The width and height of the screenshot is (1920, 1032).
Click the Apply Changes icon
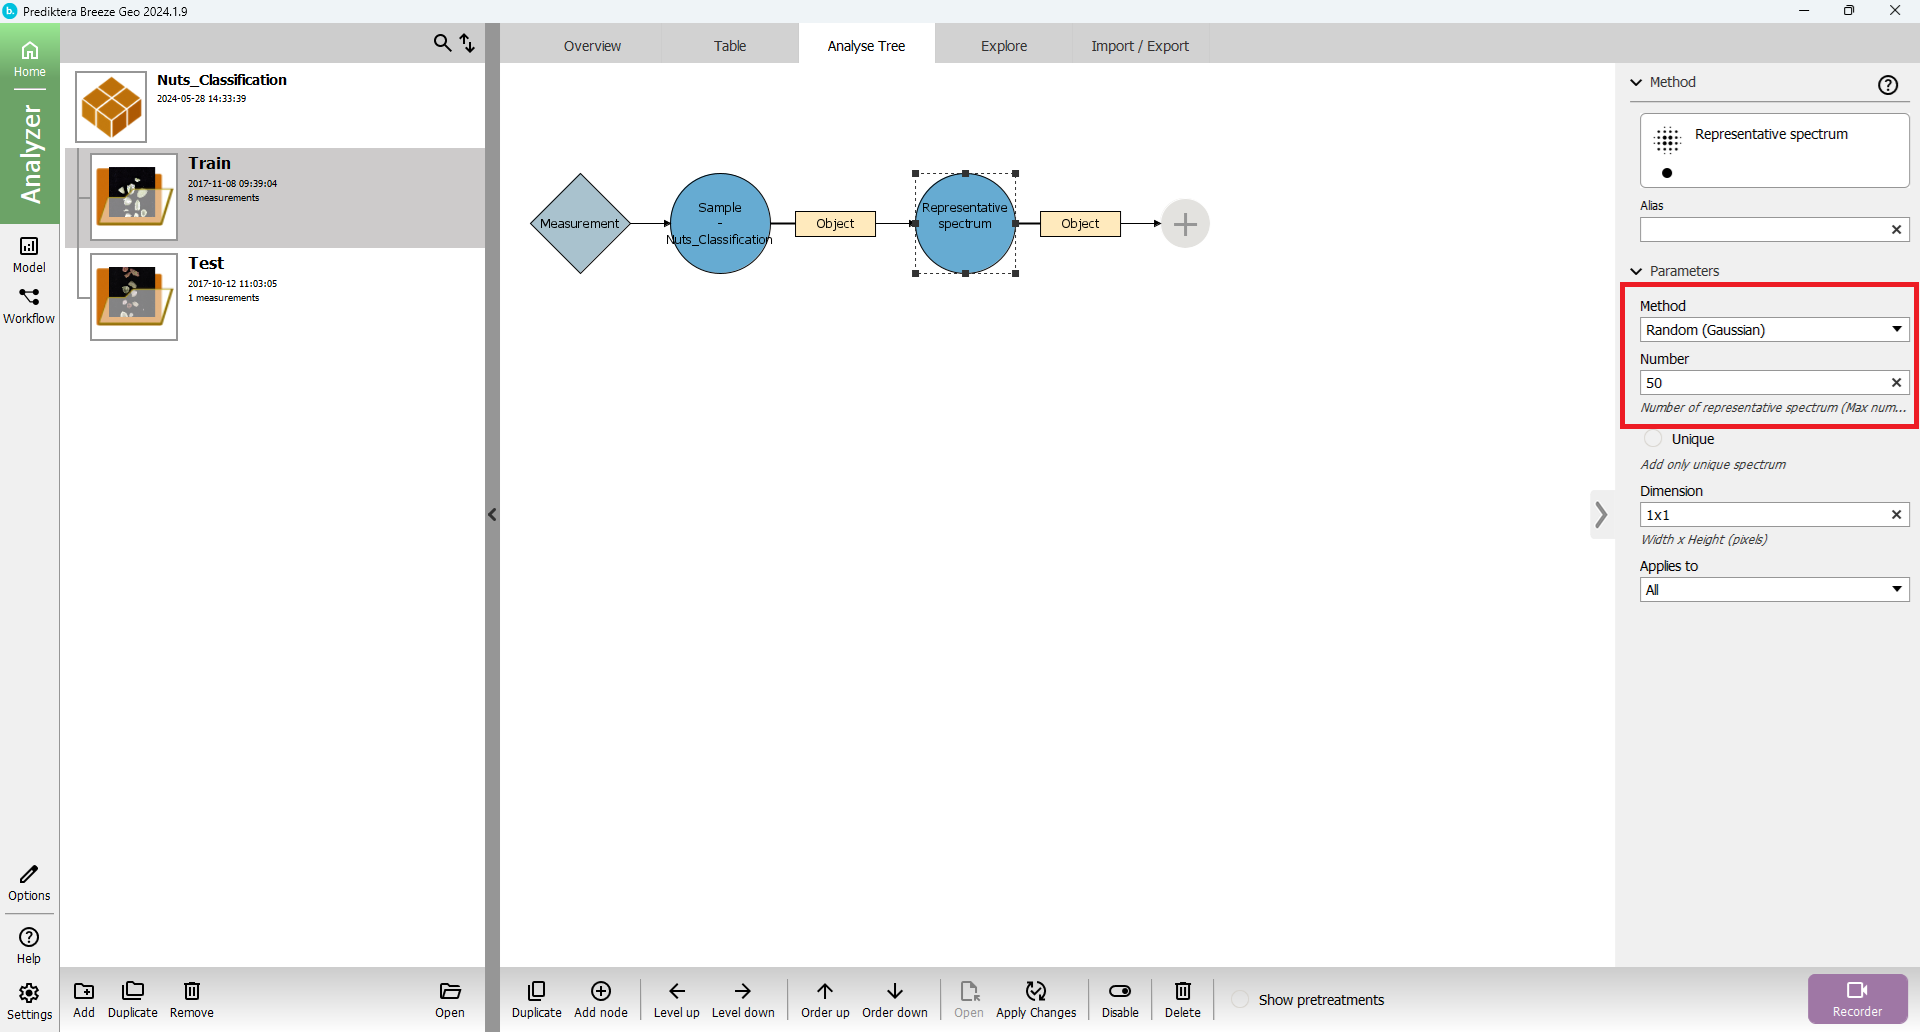pyautogui.click(x=1036, y=992)
